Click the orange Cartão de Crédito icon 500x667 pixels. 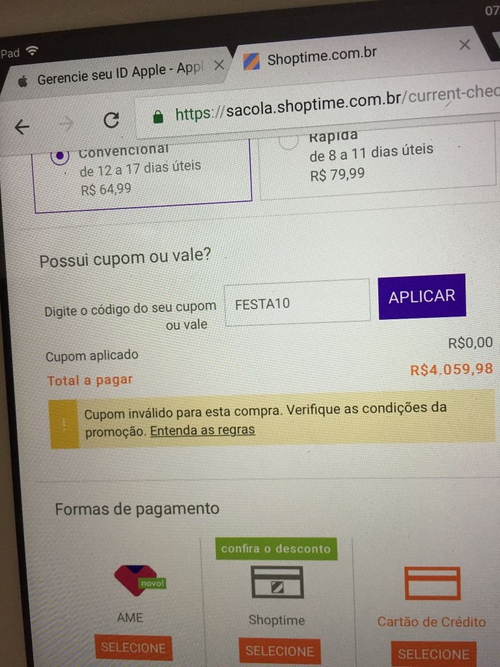[432, 583]
